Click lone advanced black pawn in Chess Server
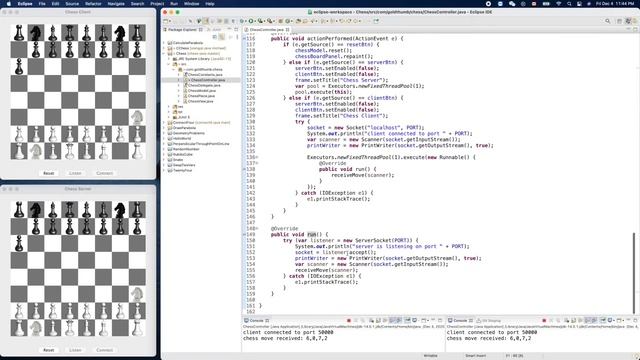 (x=19, y=243)
